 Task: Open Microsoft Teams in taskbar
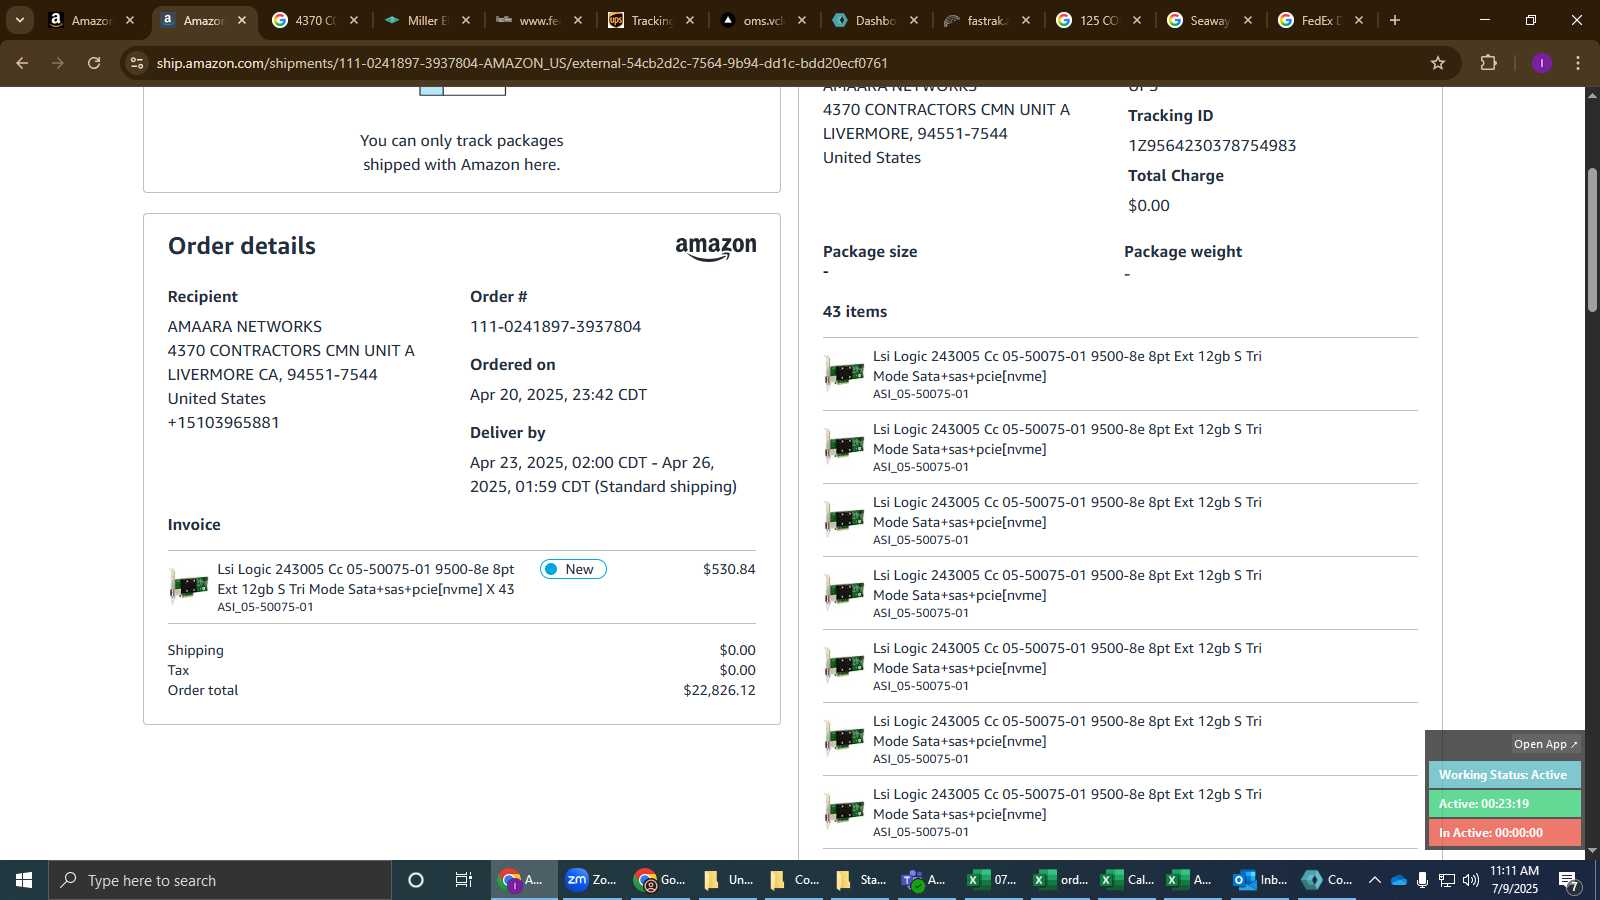(x=925, y=880)
